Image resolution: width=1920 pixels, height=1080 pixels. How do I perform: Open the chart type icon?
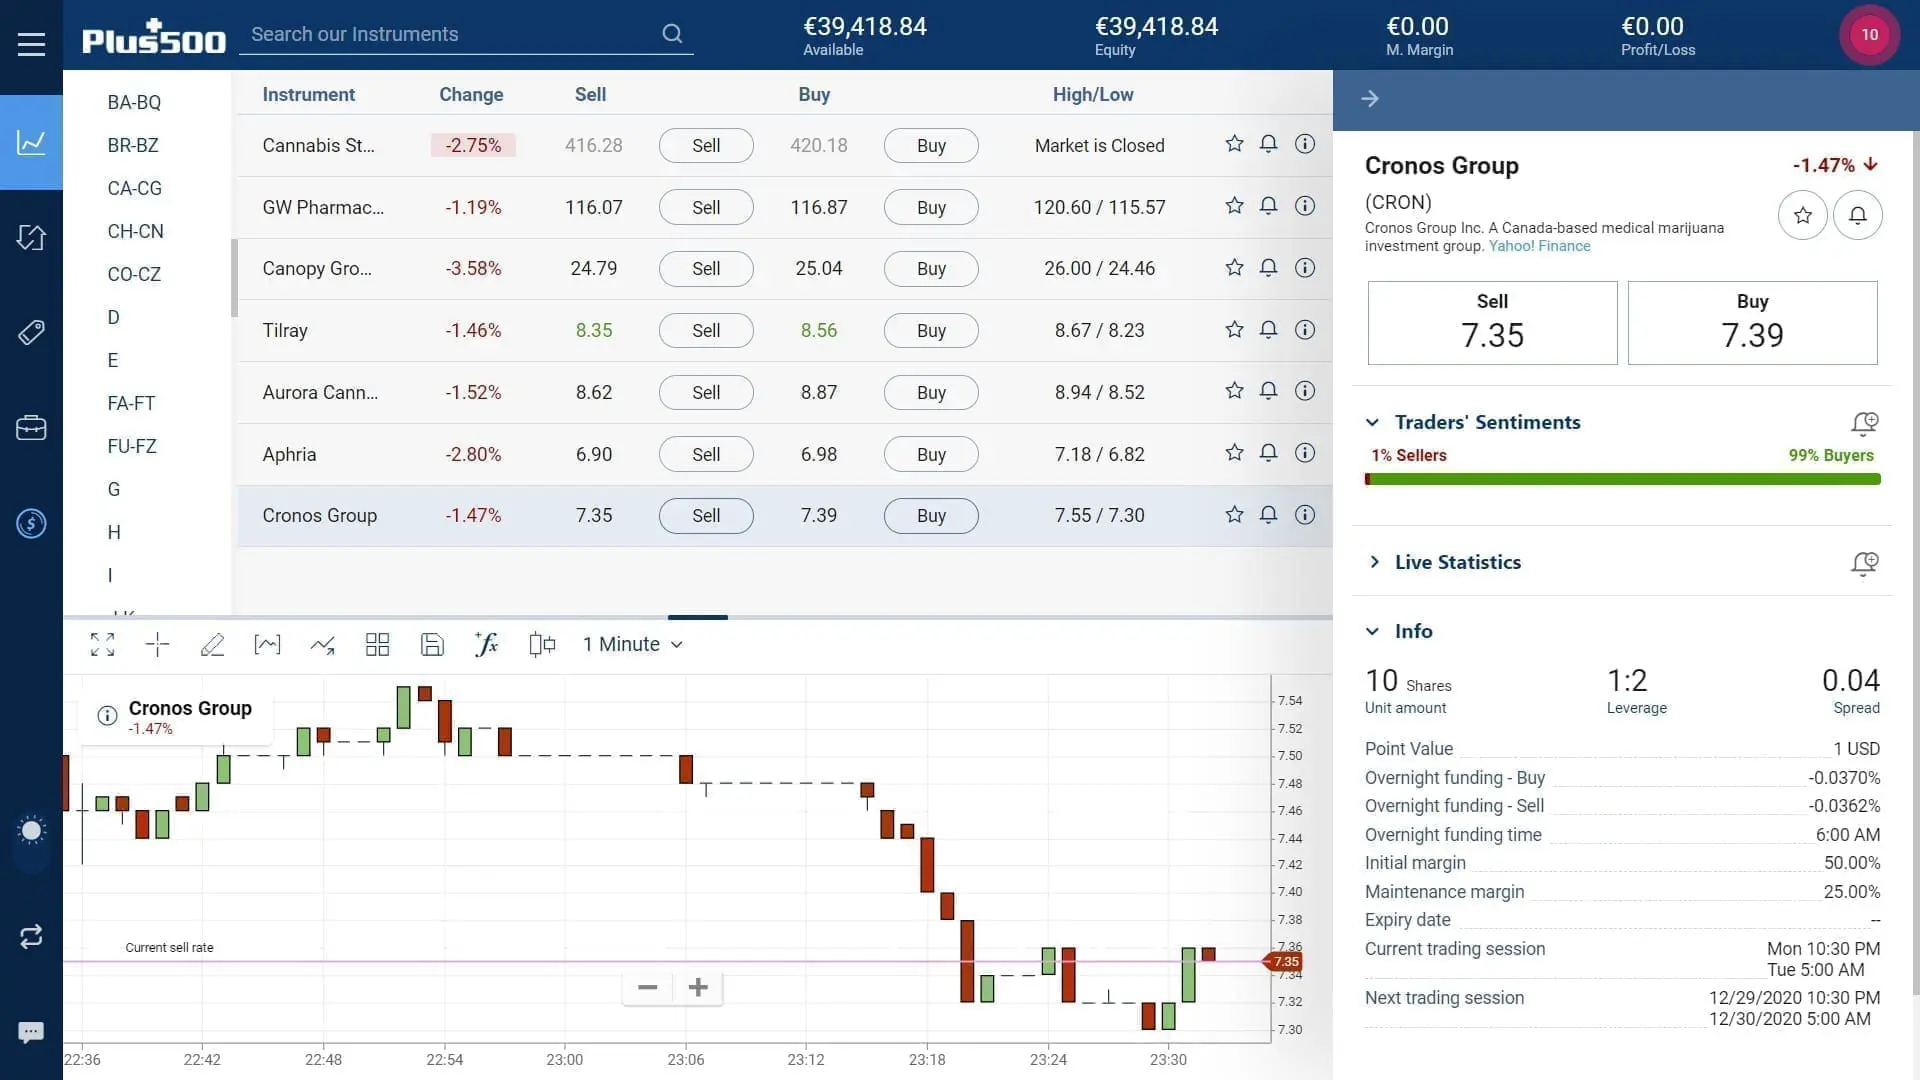267,645
